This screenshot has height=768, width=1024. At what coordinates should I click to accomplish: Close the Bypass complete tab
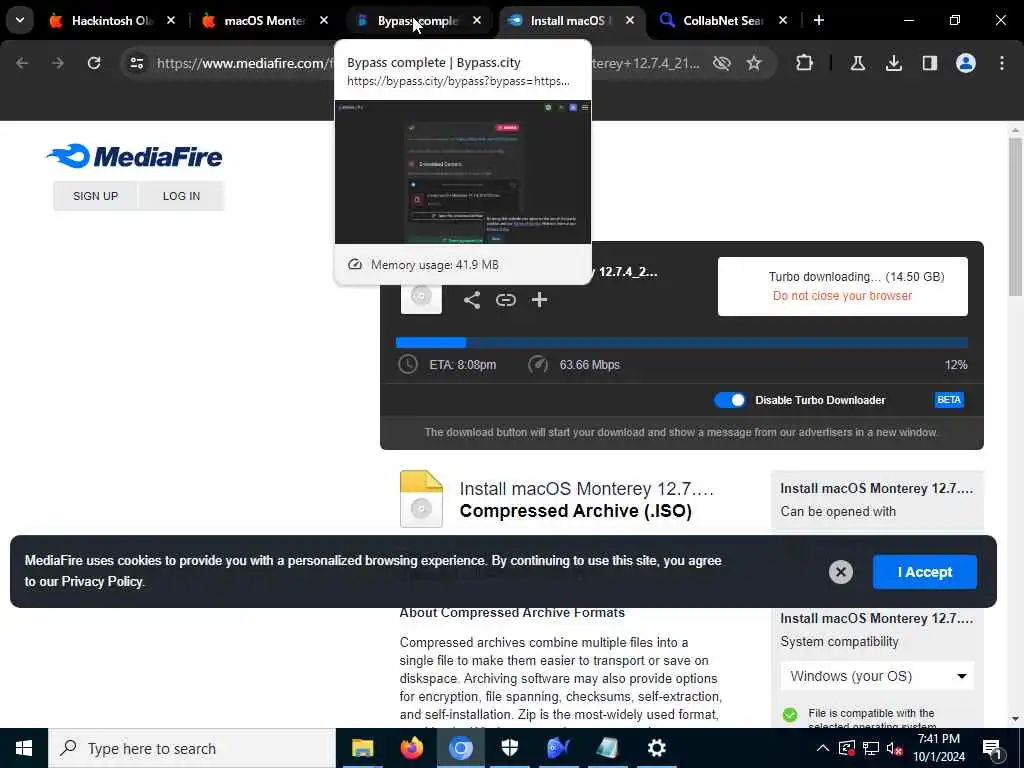tap(477, 20)
